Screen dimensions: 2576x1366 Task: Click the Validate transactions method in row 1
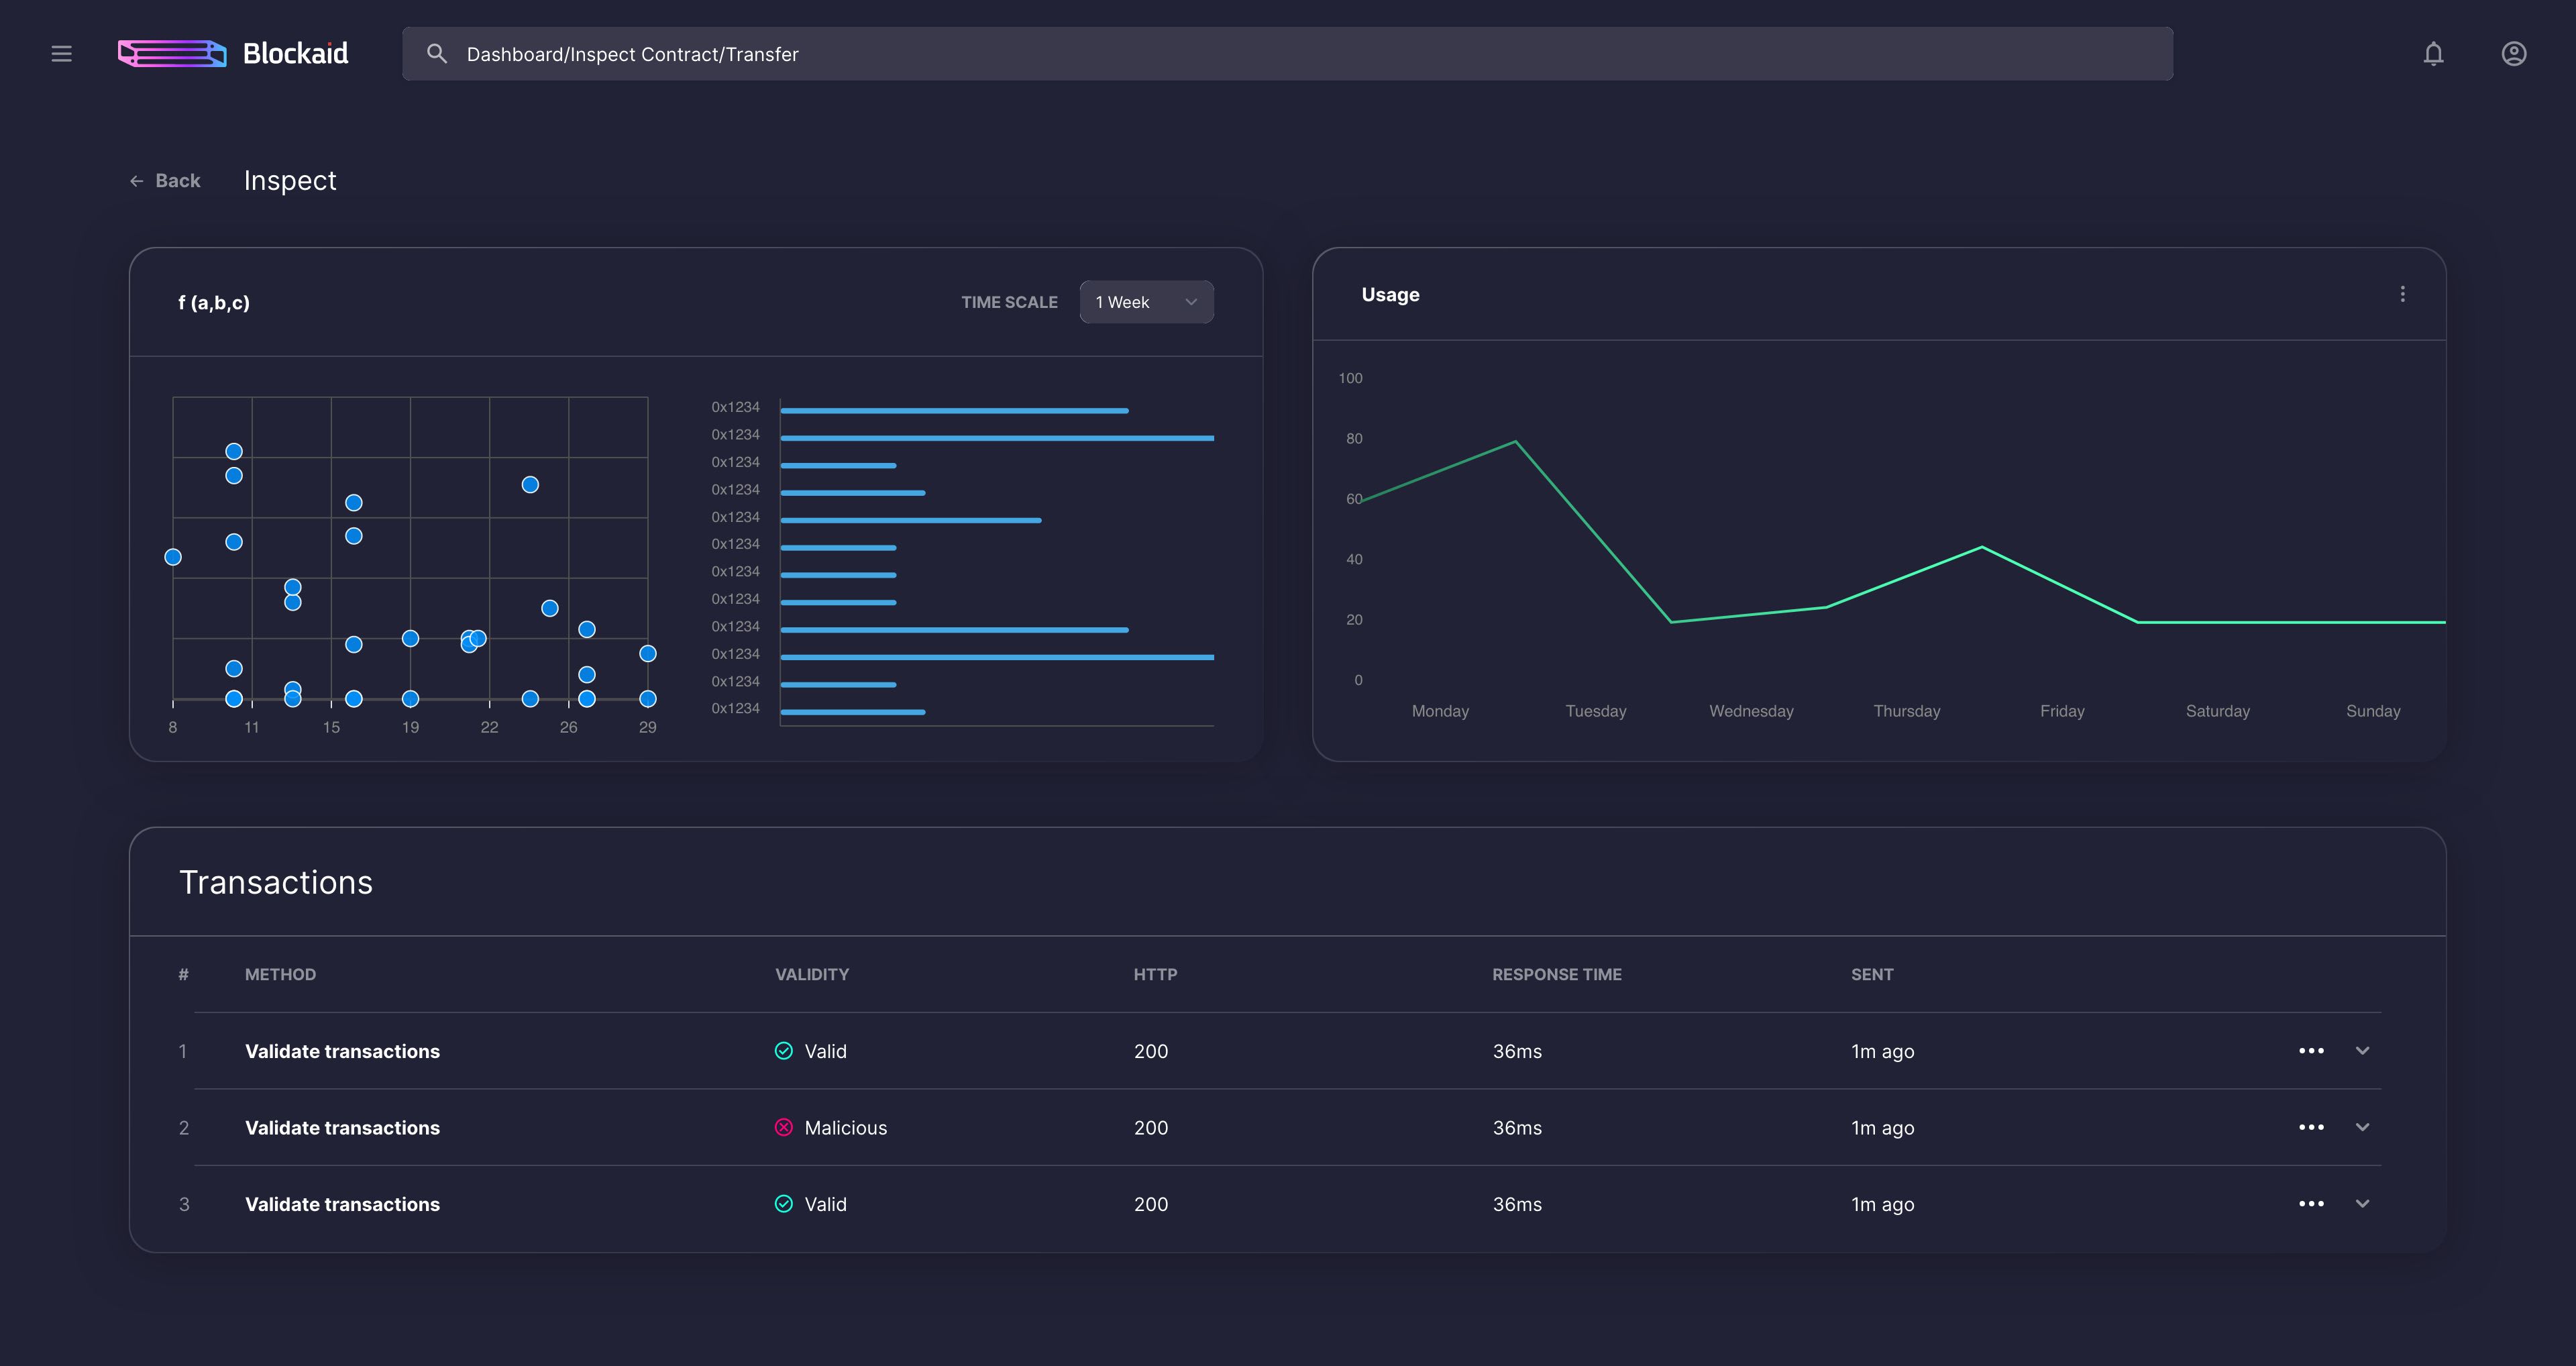[x=342, y=1051]
